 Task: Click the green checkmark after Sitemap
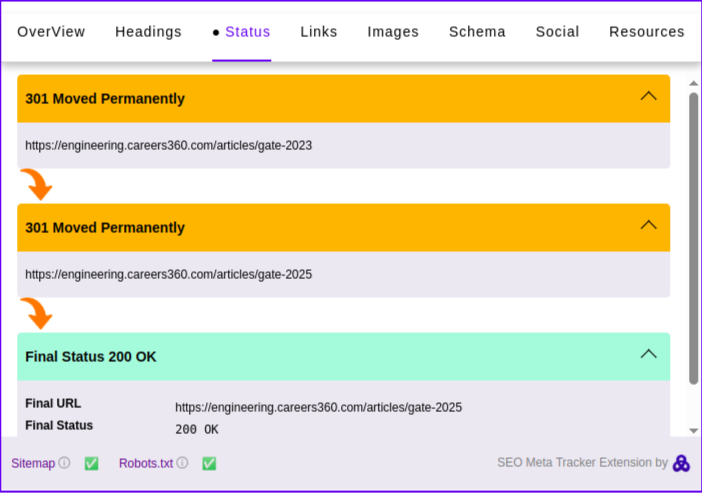coord(91,463)
